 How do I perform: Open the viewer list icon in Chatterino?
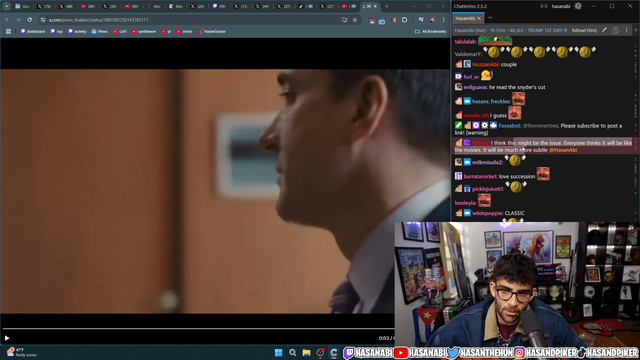tap(616, 30)
